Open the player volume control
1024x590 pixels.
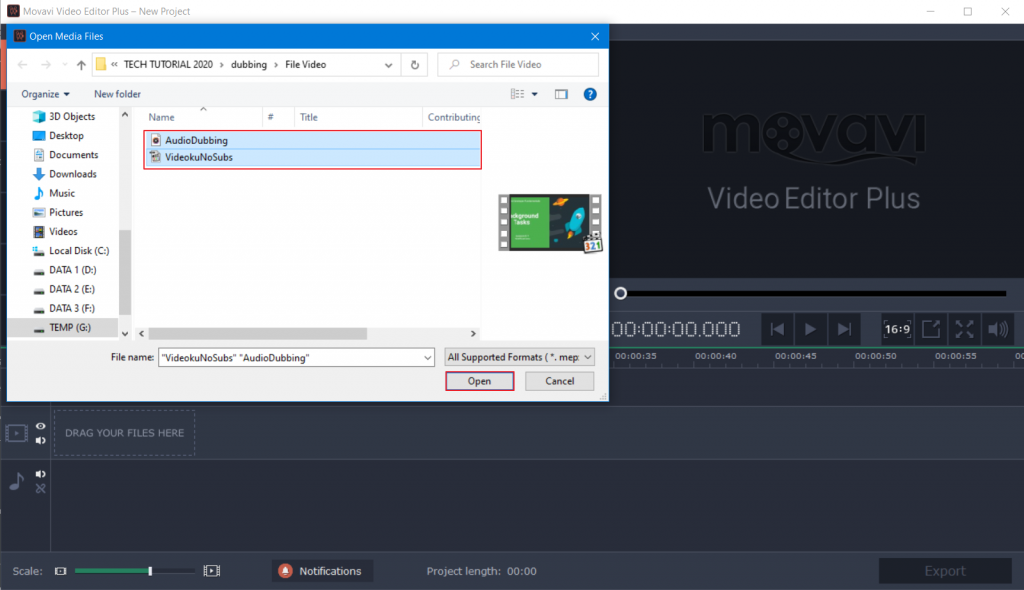coord(998,329)
